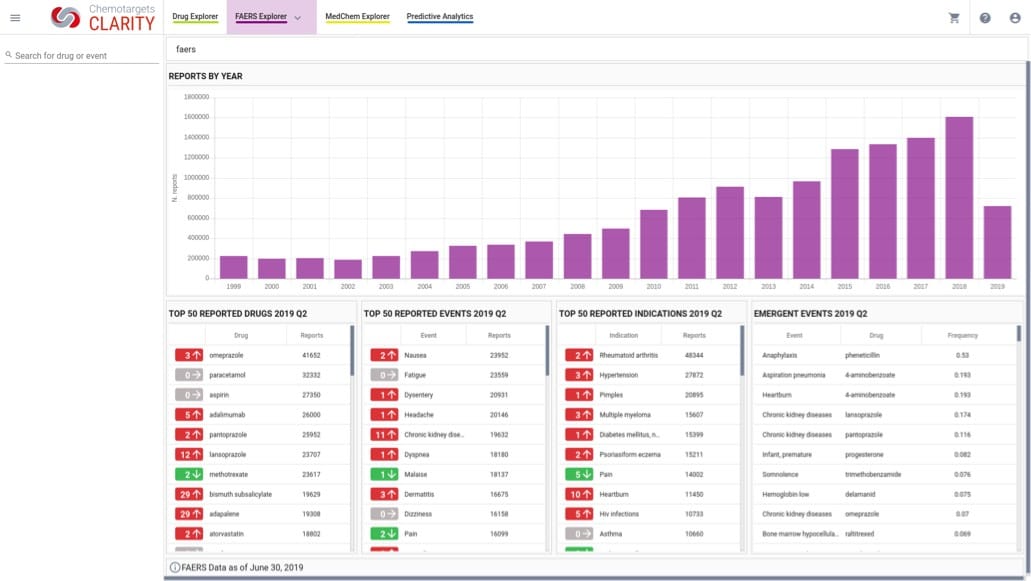1031x581 pixels.
Task: Sort top drugs by Drug column
Action: 241,335
